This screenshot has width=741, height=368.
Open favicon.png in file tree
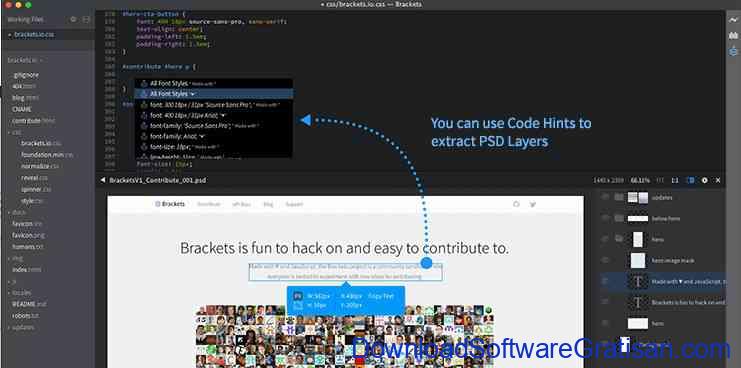28,235
